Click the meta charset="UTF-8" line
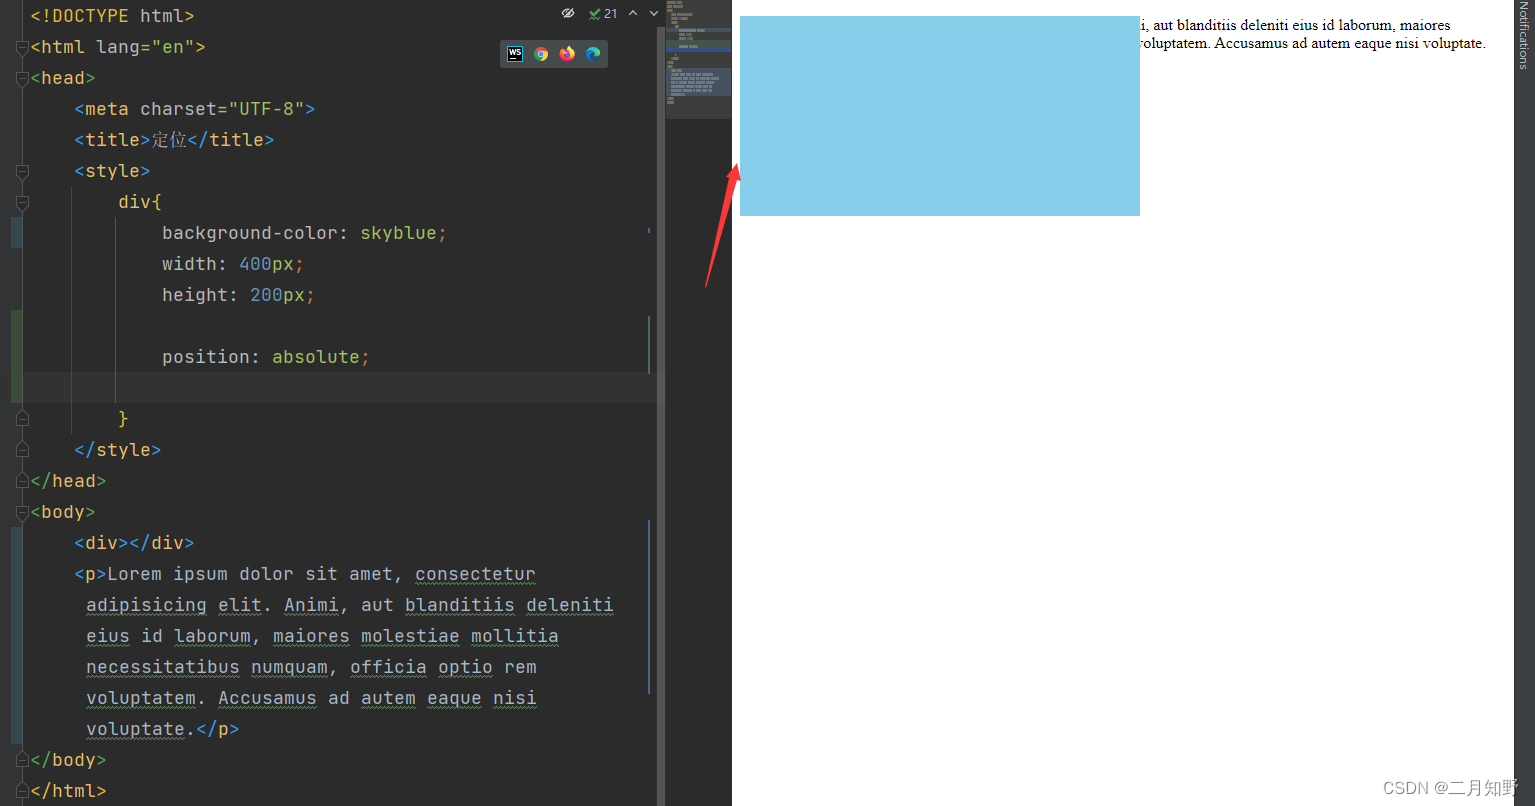Image resolution: width=1535 pixels, height=806 pixels. (195, 109)
